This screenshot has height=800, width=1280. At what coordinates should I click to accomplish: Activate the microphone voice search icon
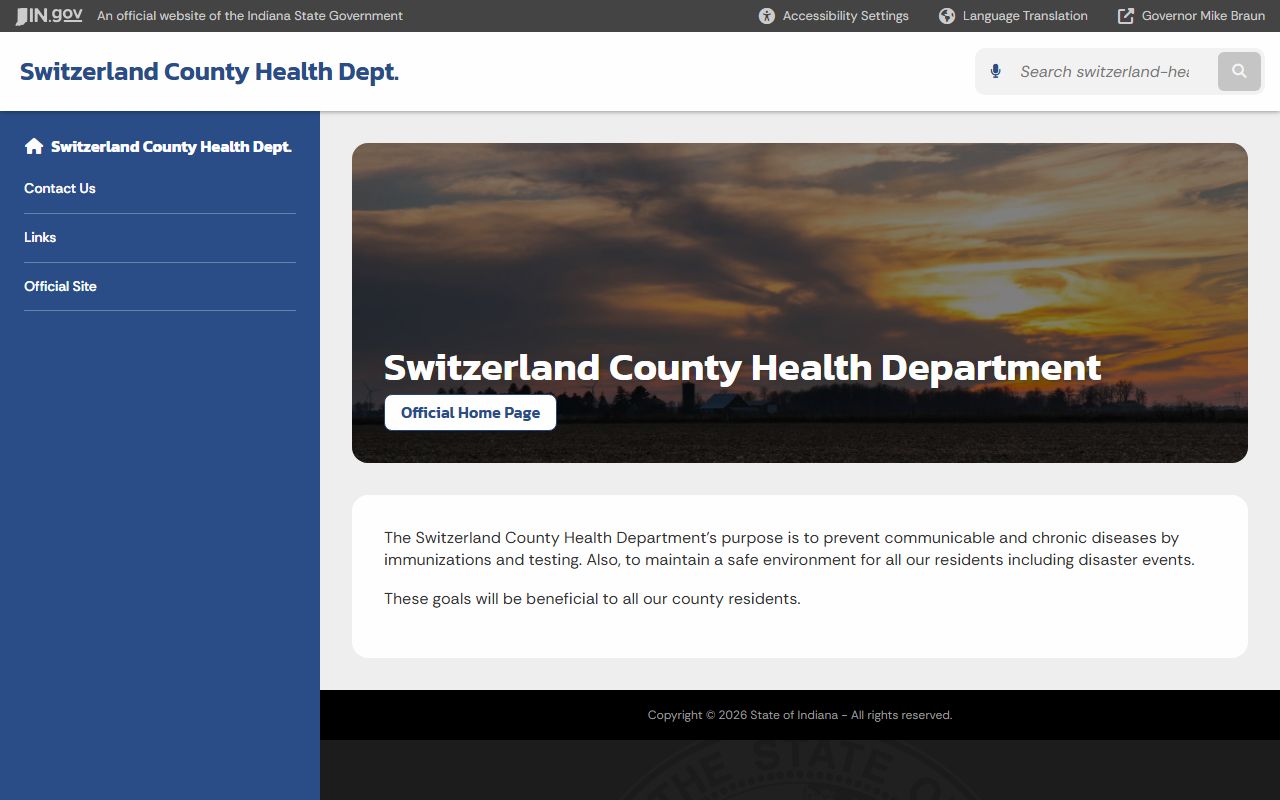[995, 71]
